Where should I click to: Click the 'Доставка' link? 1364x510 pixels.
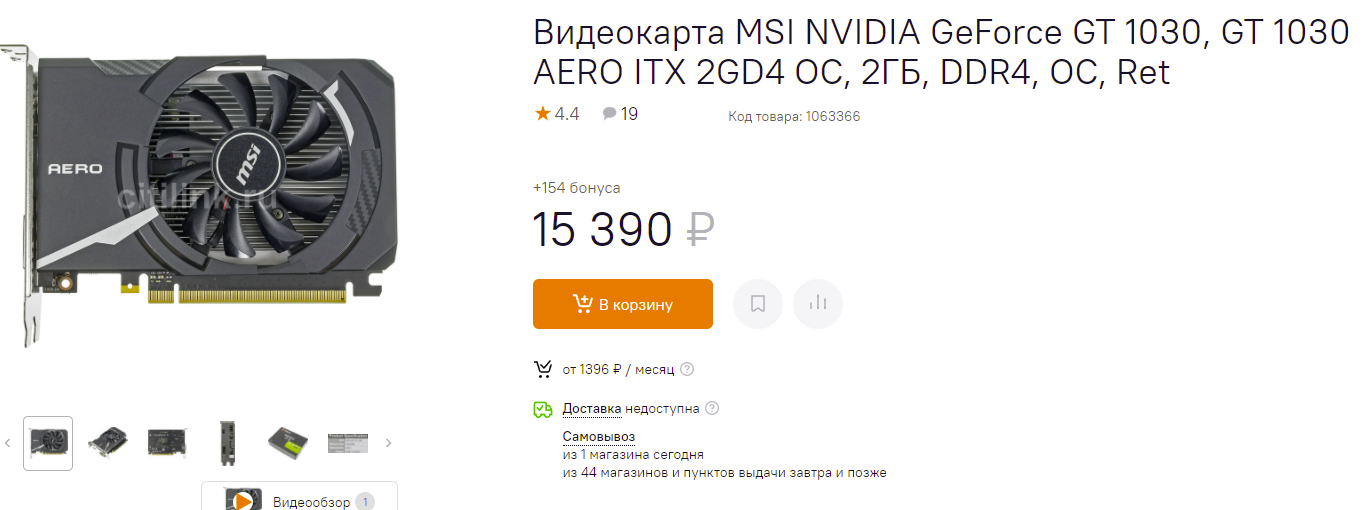[592, 408]
